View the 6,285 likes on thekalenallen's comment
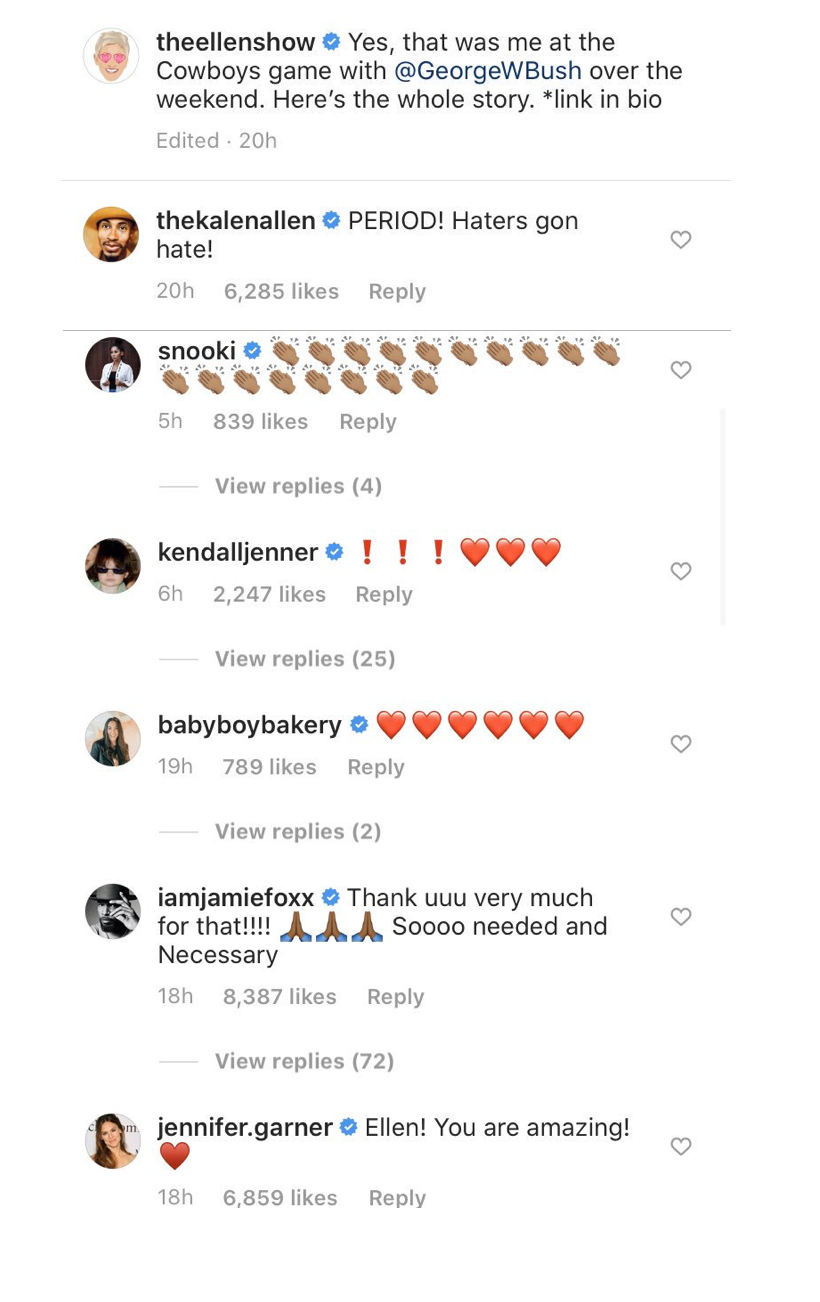Viewport: 820px width, 1302px height. point(281,292)
